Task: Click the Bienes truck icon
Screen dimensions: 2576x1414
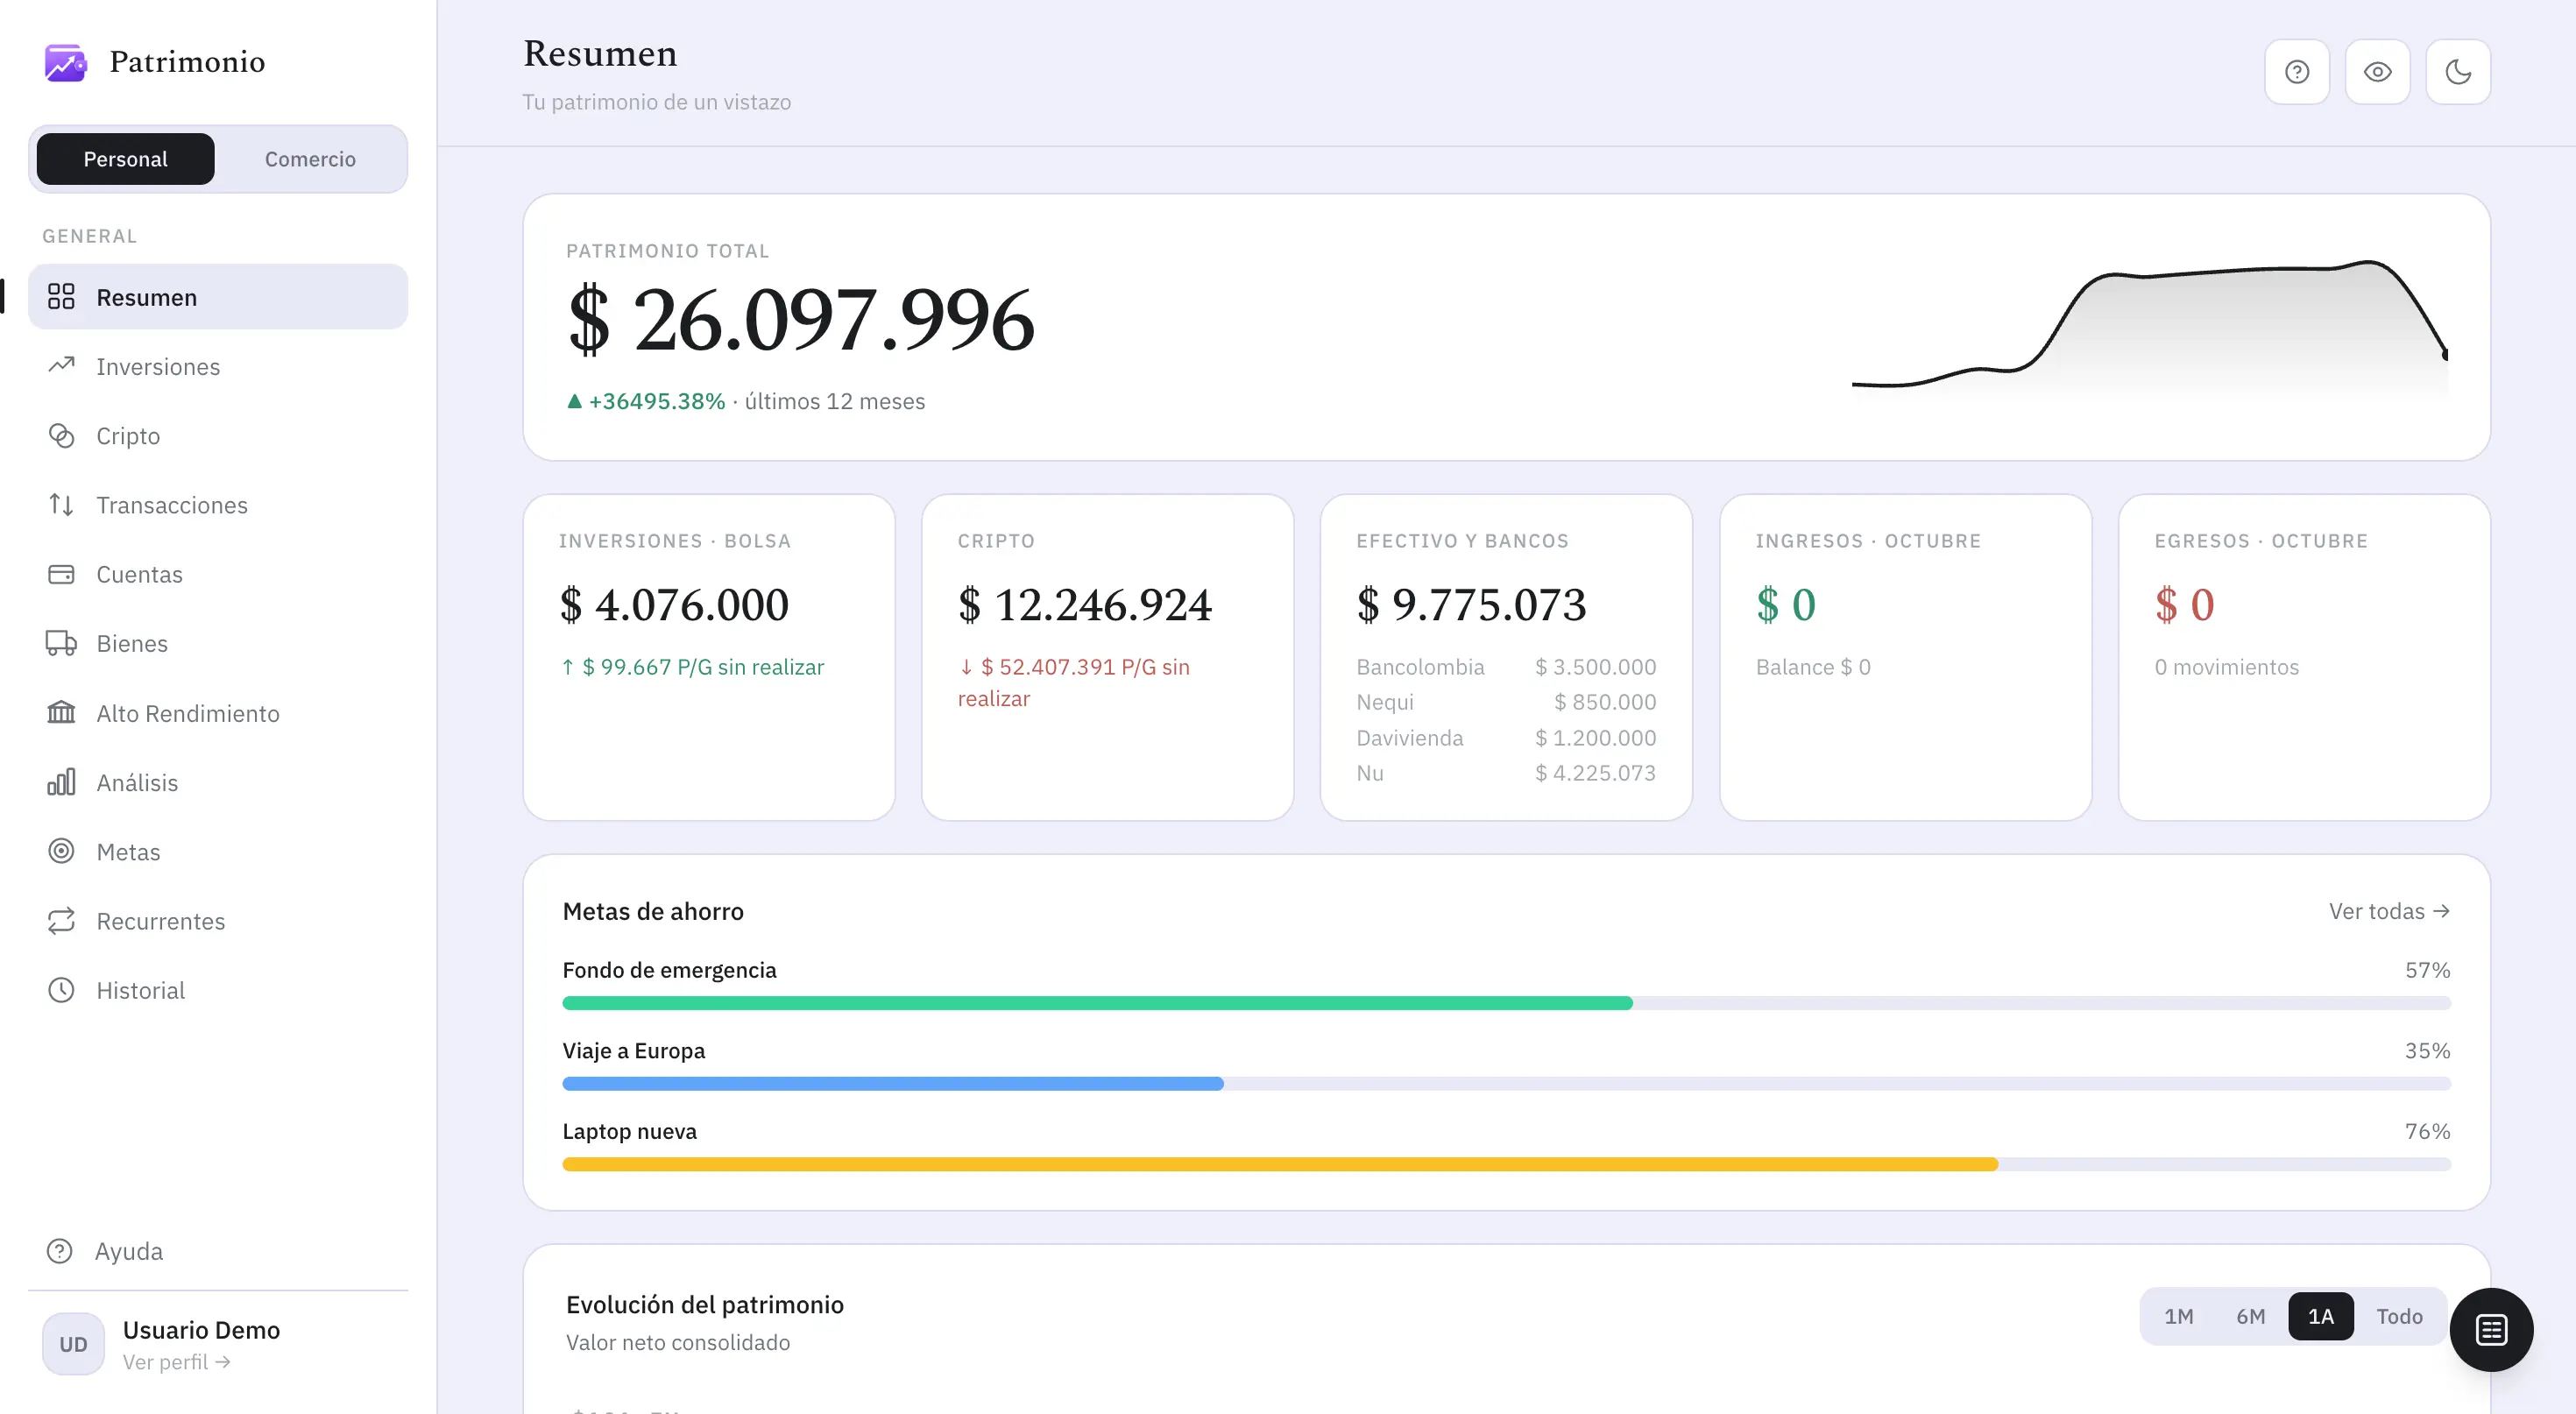Action: (x=61, y=643)
